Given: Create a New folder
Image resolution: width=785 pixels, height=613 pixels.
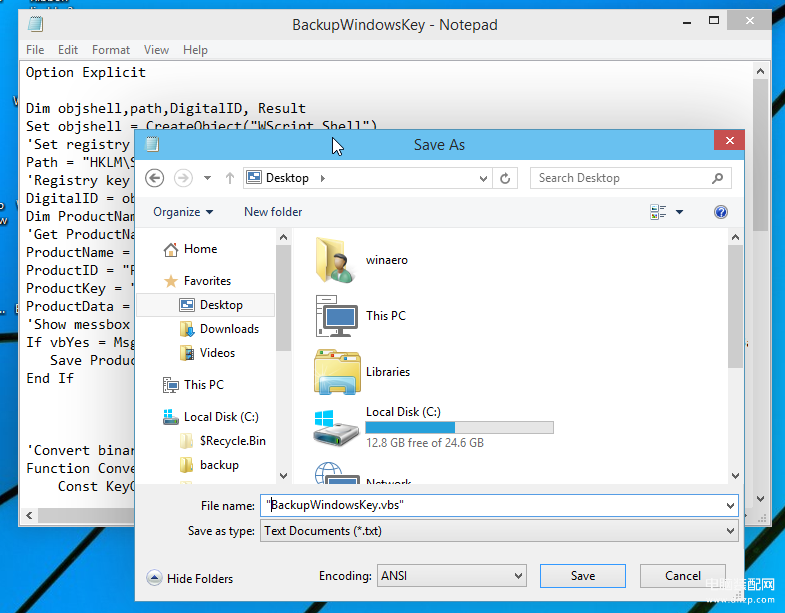Looking at the screenshot, I should coord(273,212).
